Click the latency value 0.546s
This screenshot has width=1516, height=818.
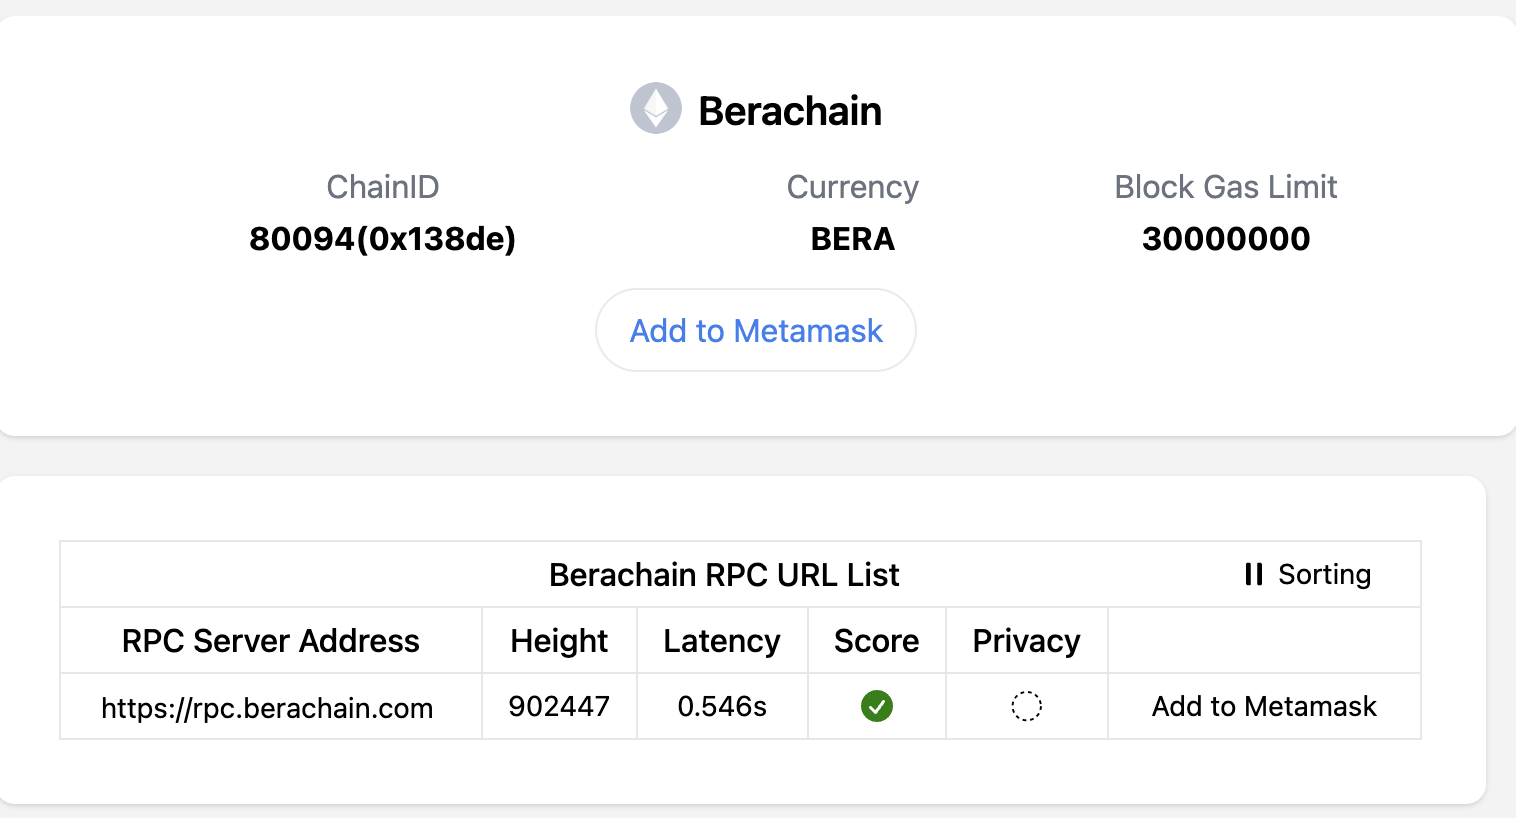coord(721,706)
